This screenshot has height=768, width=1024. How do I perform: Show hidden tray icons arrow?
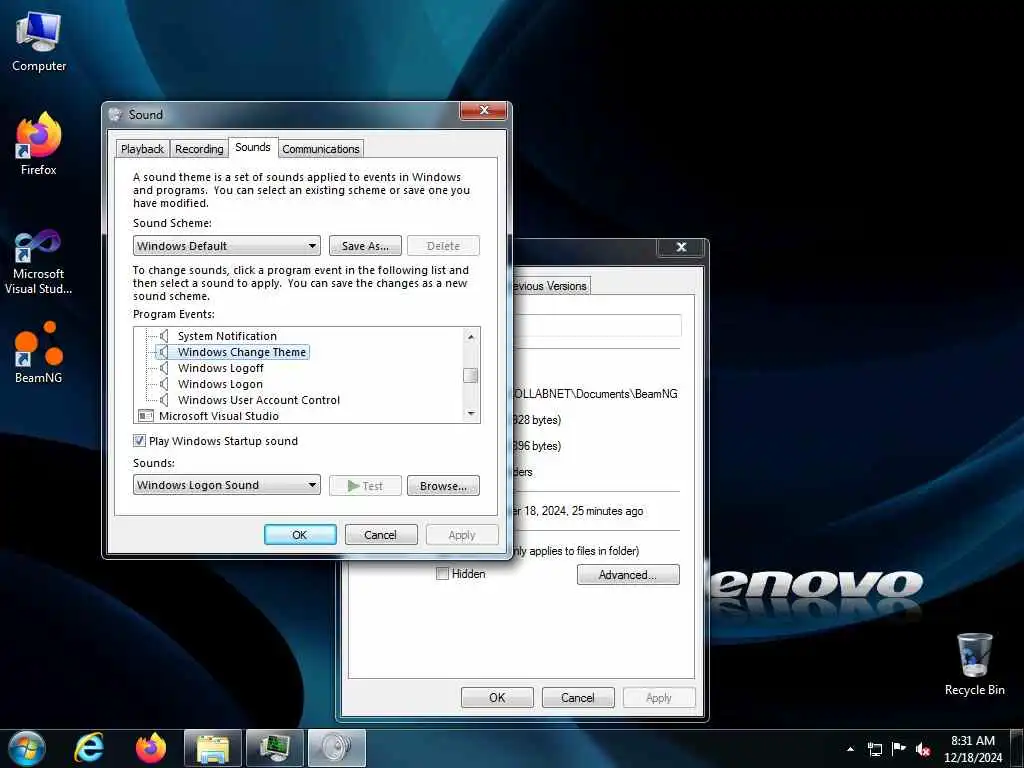point(850,749)
